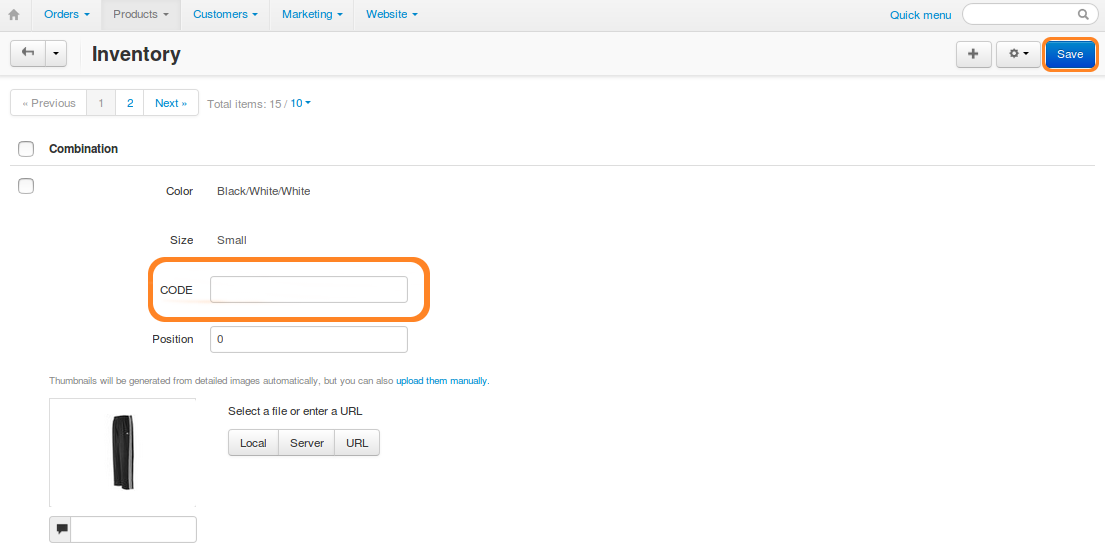Go to the home icon
Image resolution: width=1105 pixels, height=550 pixels.
[x=13, y=15]
